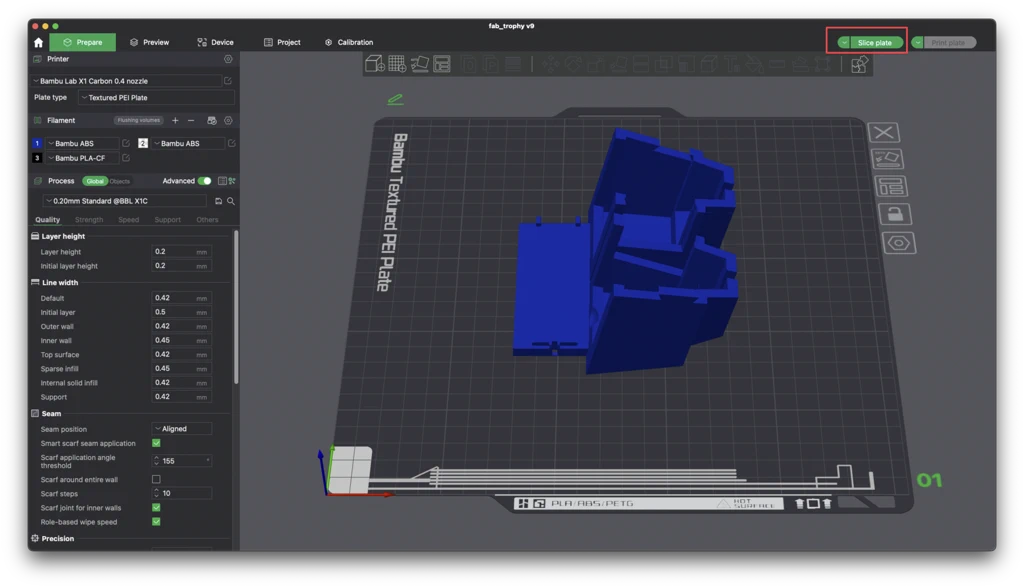Viewport: 1024px width, 588px height.
Task: Open the Slice plate options arrow
Action: [844, 42]
